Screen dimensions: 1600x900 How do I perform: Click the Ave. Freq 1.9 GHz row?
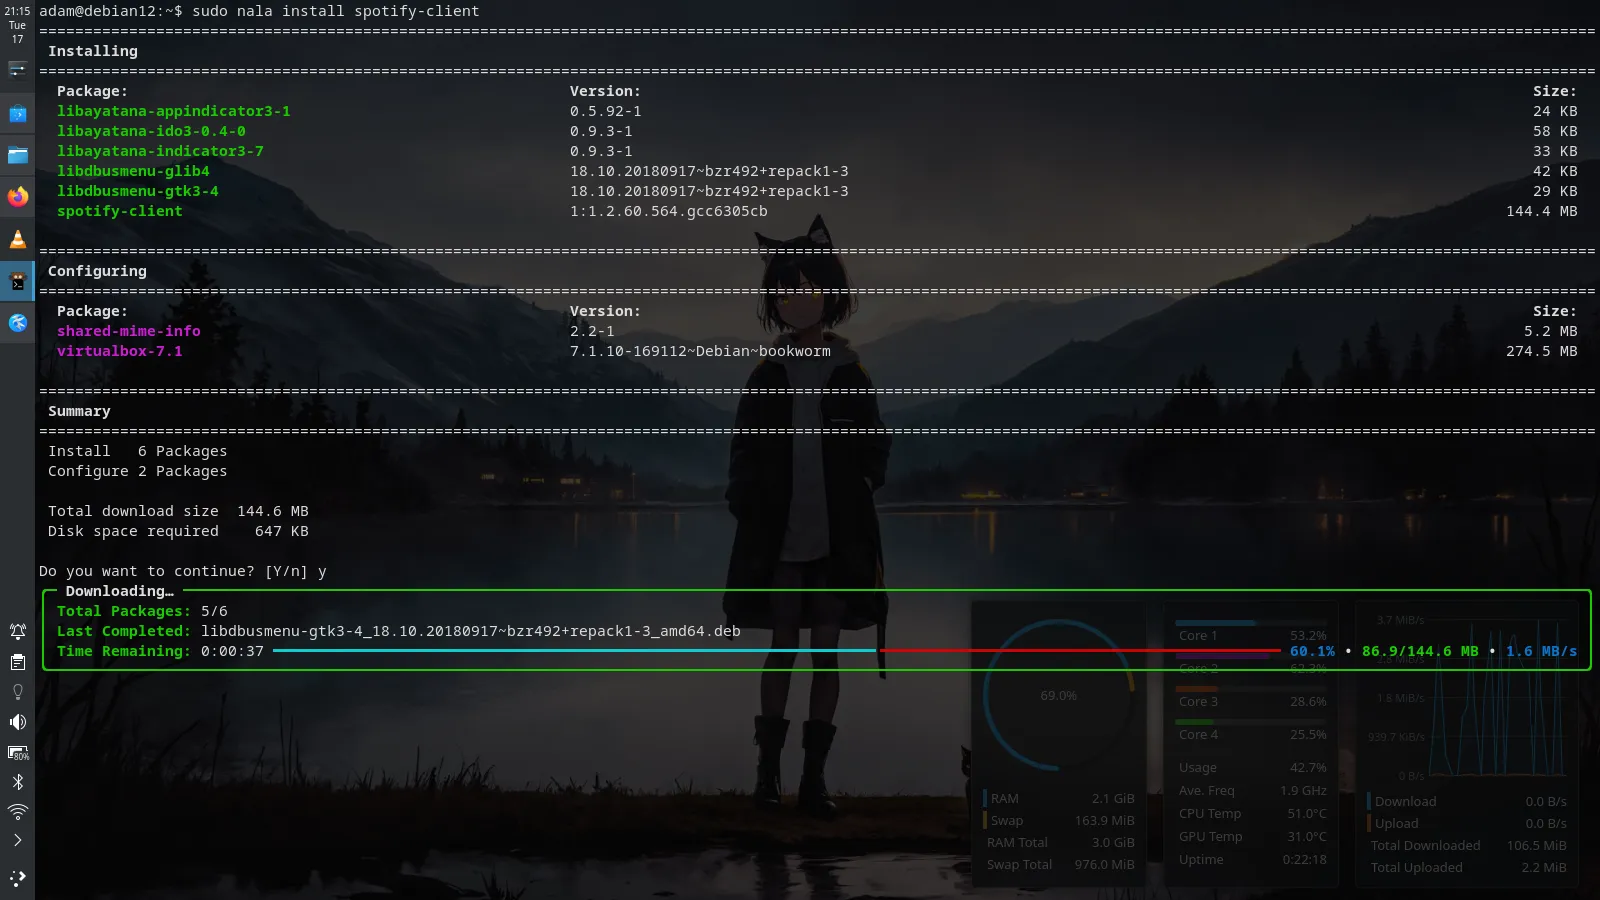1252,791
